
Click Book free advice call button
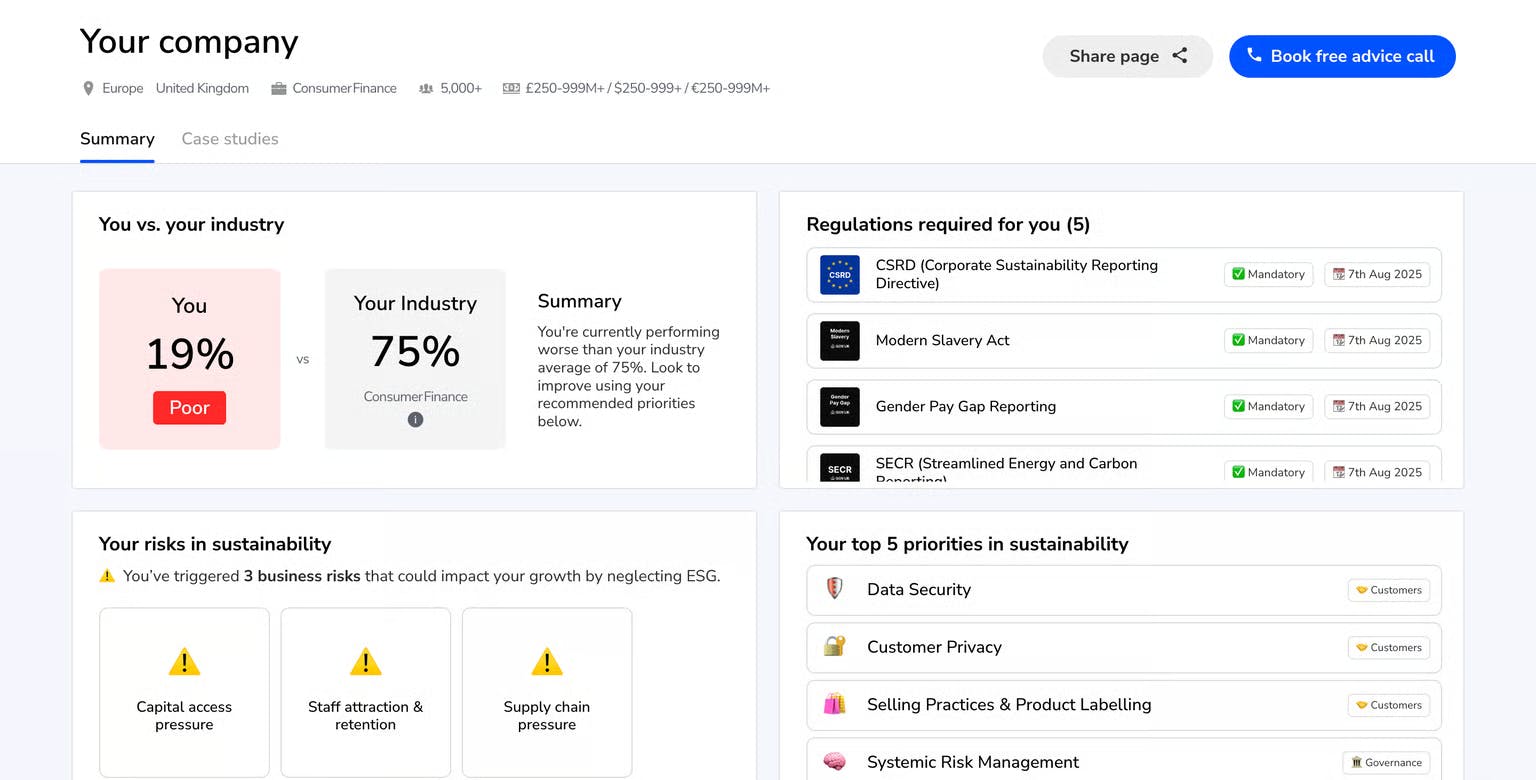1341,57
